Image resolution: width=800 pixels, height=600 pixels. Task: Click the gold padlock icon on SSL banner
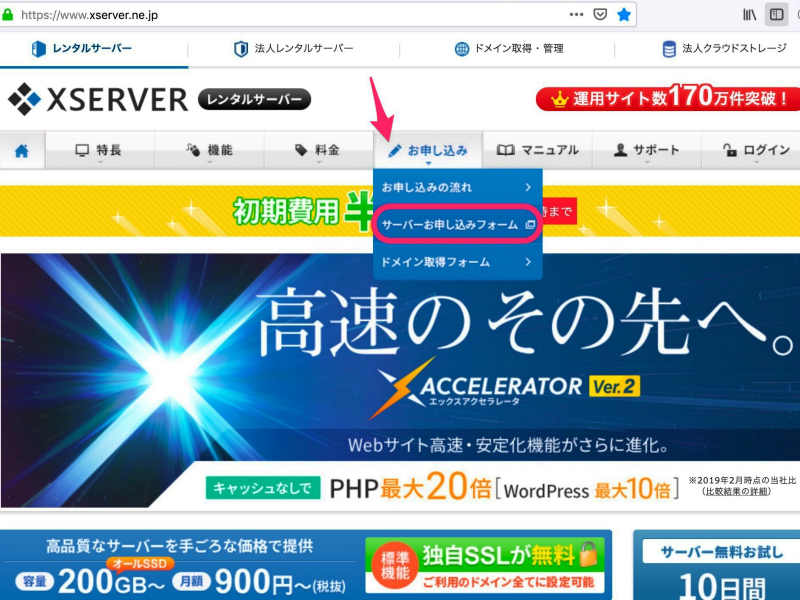[x=587, y=554]
